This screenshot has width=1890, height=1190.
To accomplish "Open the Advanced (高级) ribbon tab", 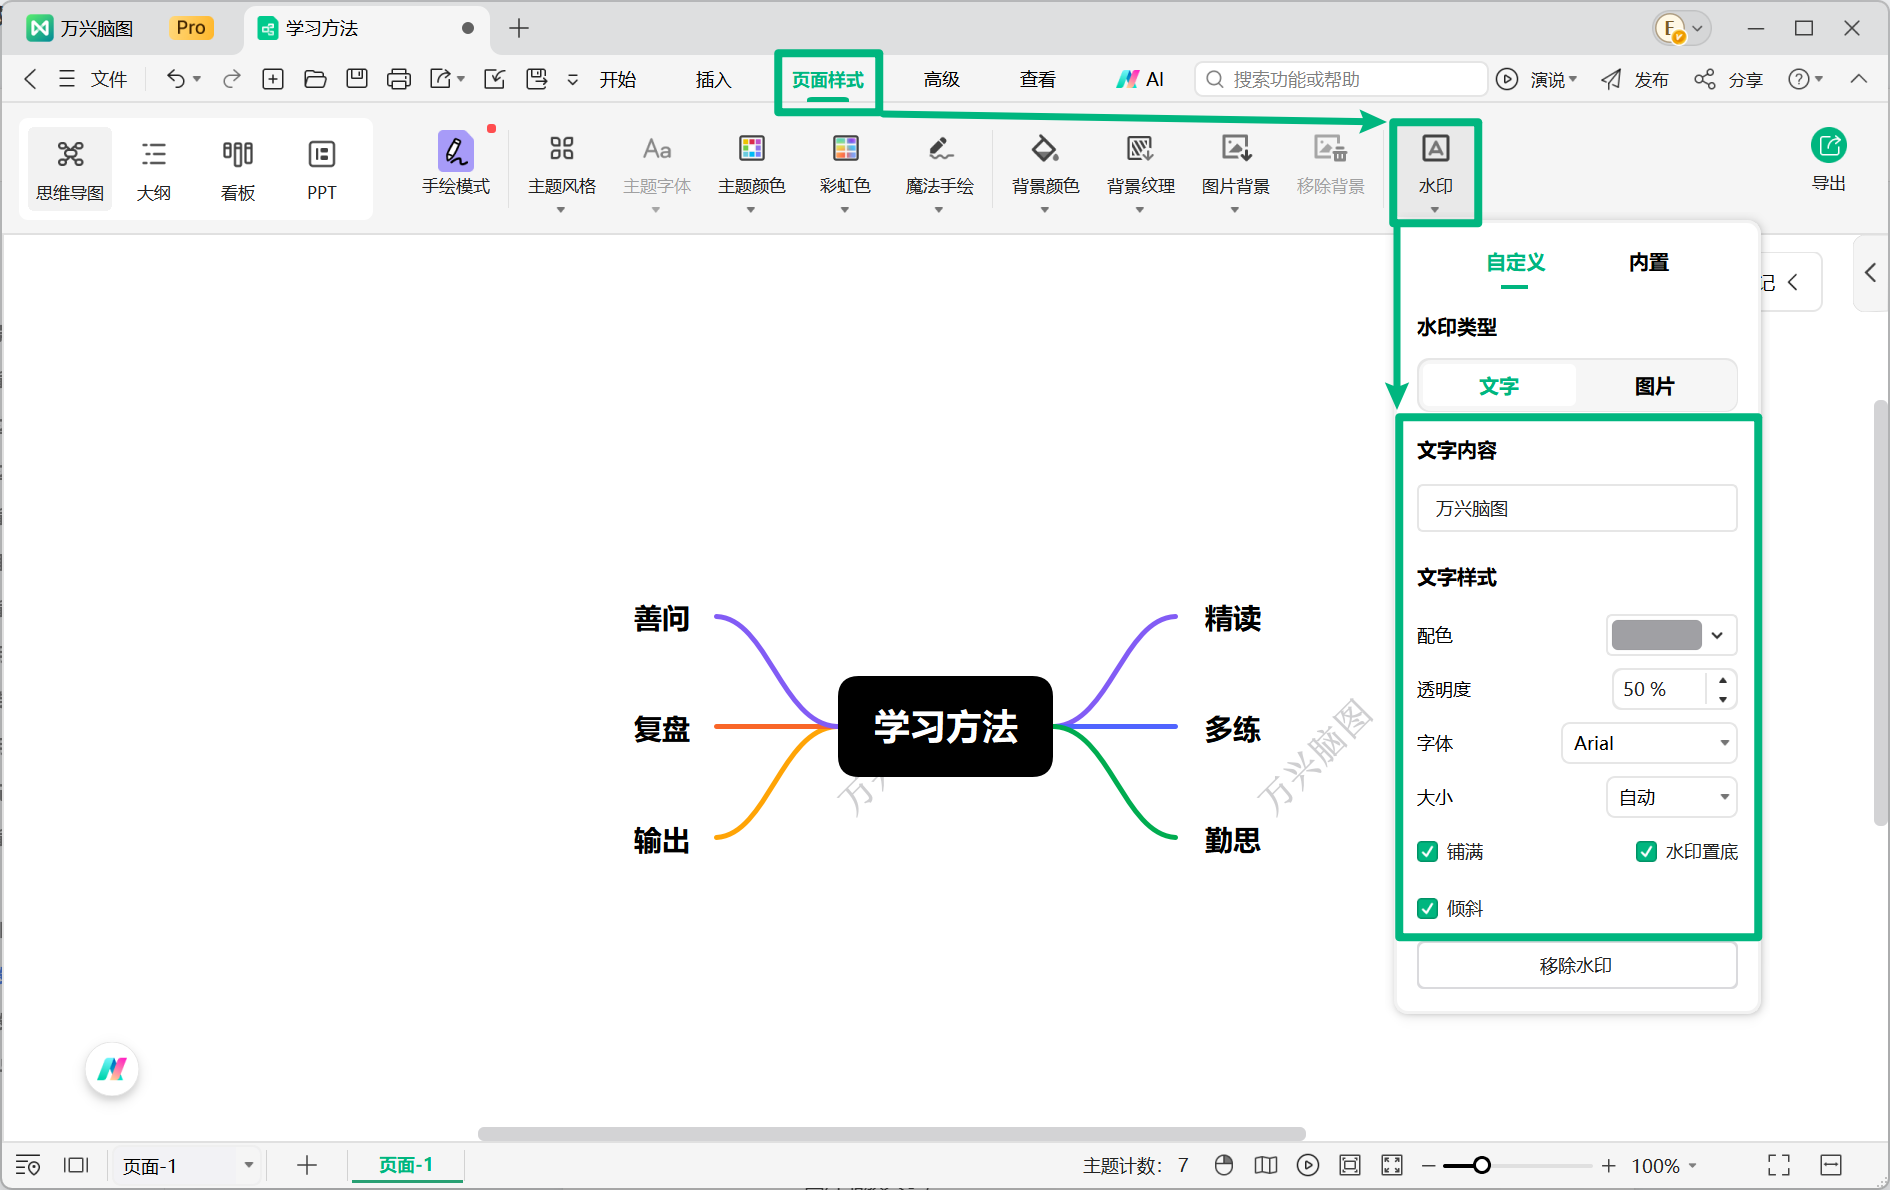I will click(942, 79).
